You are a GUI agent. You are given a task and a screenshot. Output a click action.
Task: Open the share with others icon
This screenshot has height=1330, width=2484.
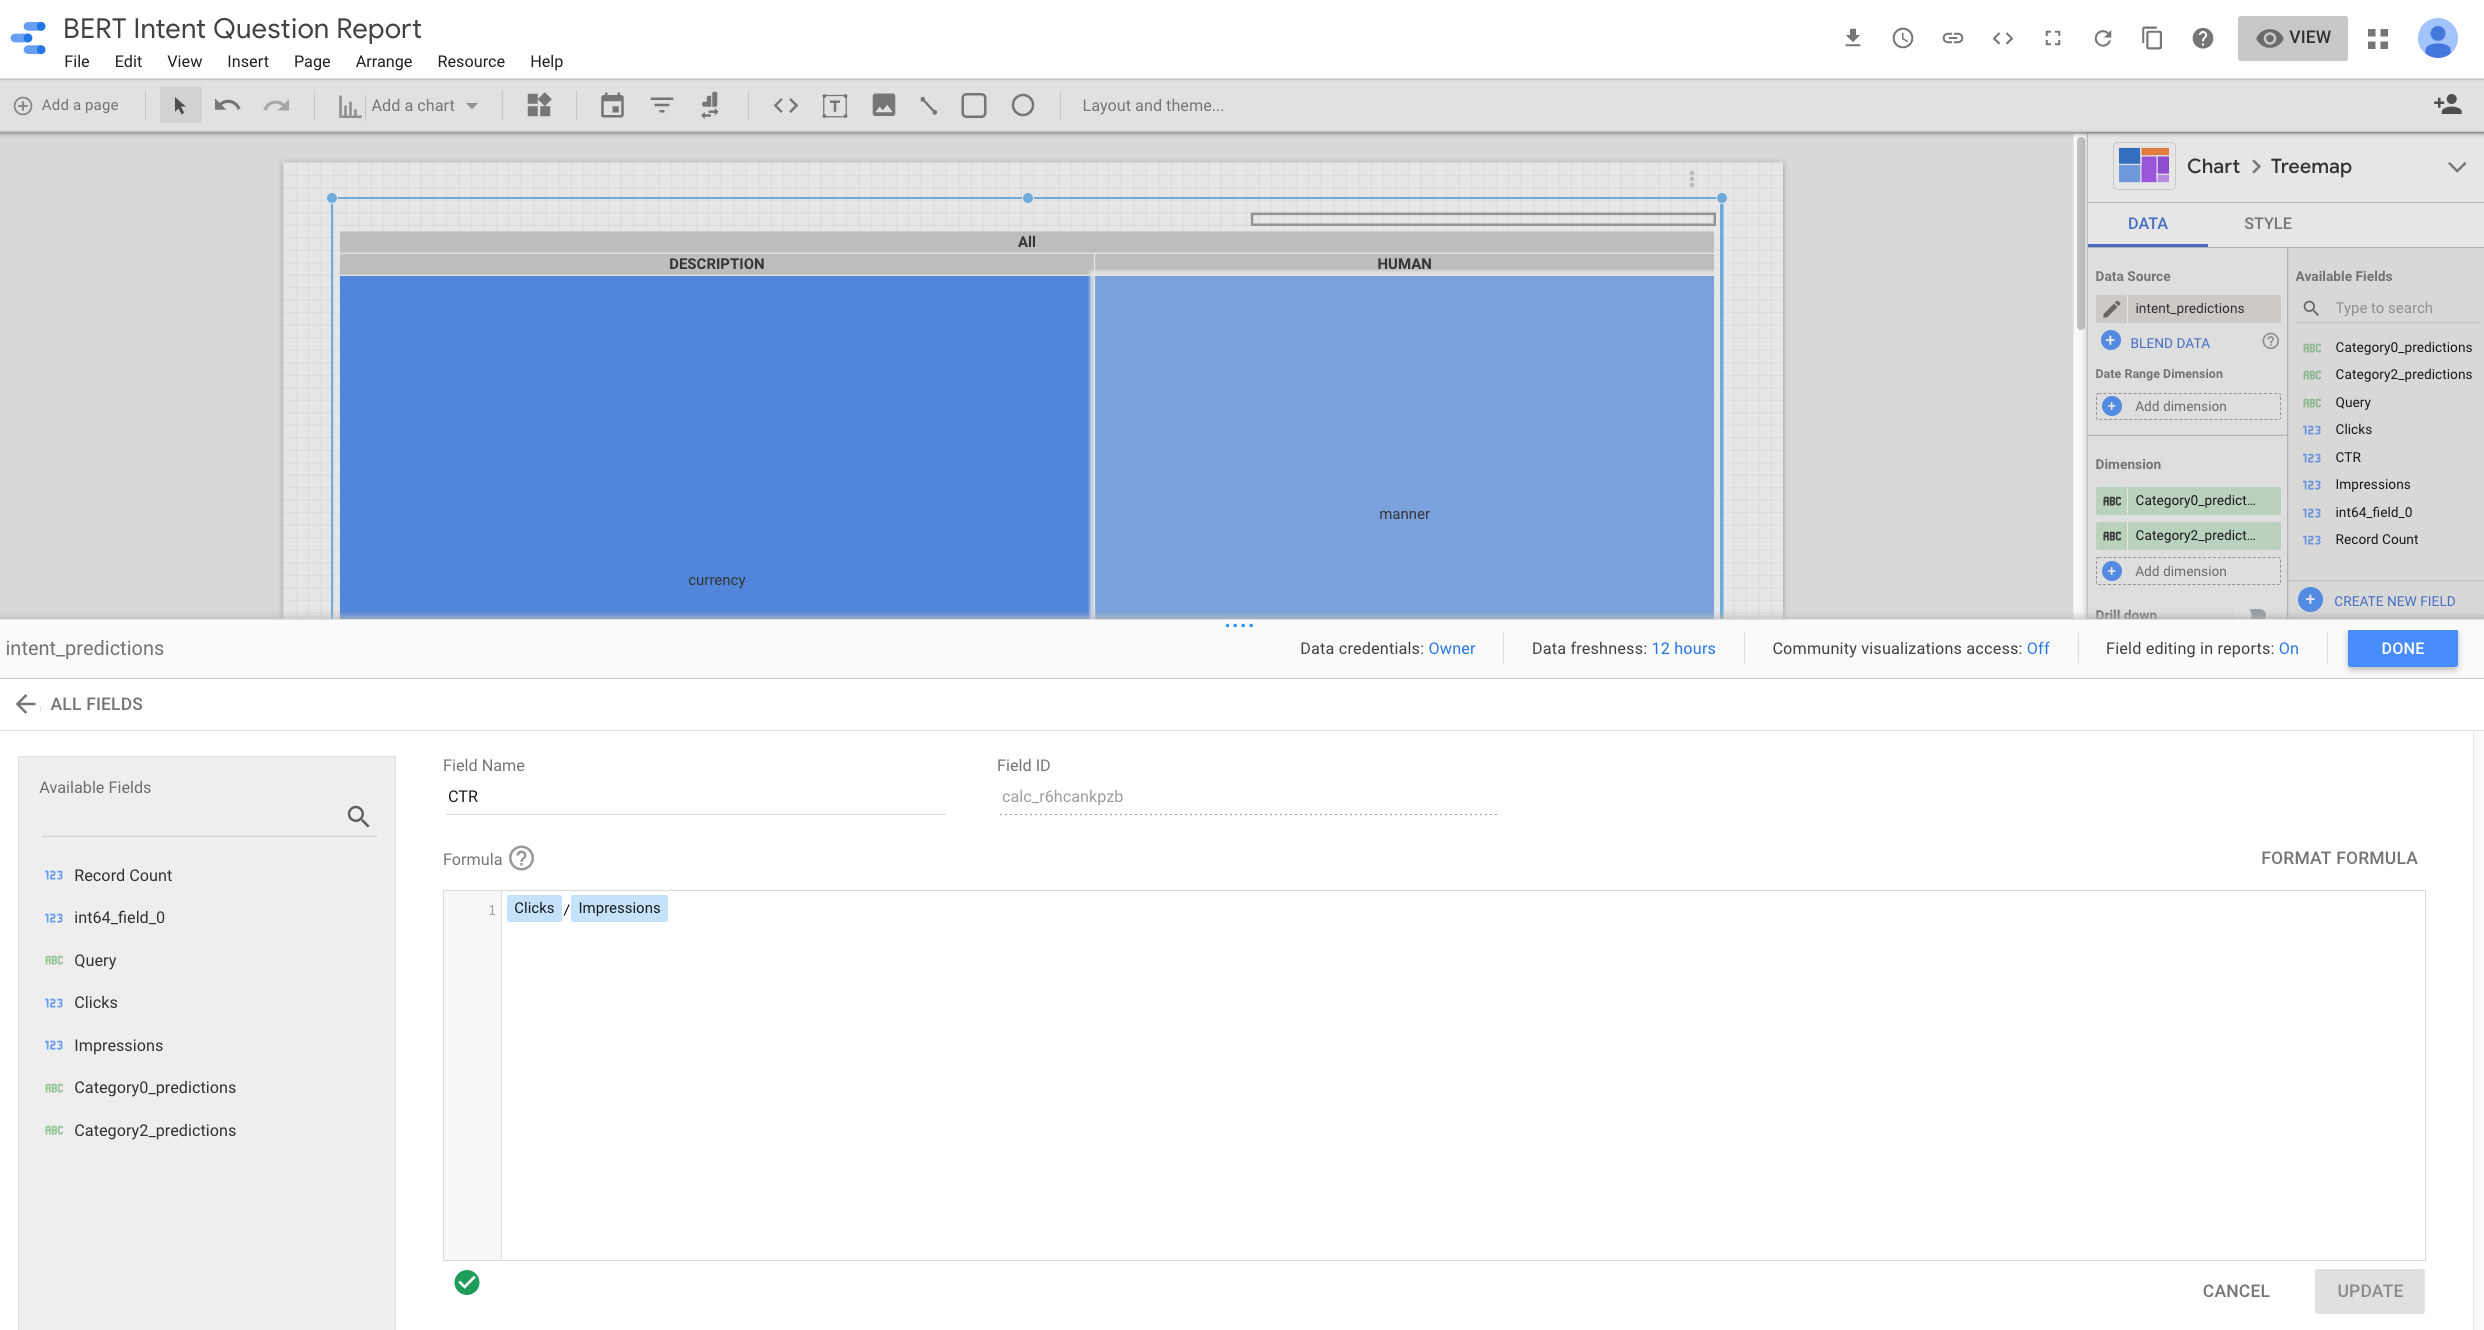tap(2447, 105)
